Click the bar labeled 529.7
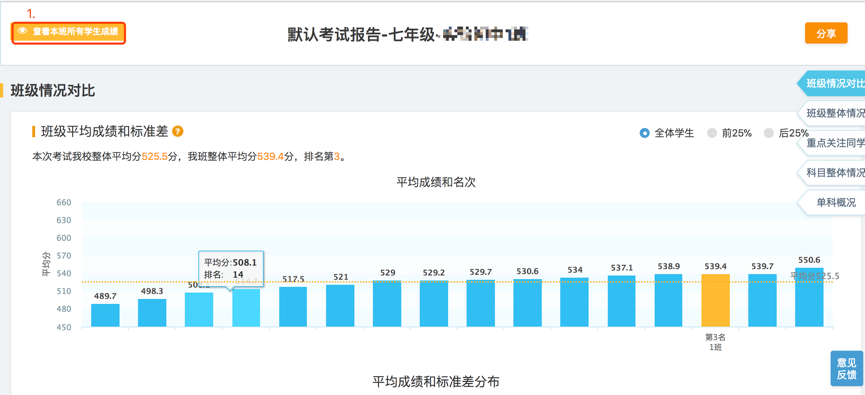 pyautogui.click(x=480, y=303)
